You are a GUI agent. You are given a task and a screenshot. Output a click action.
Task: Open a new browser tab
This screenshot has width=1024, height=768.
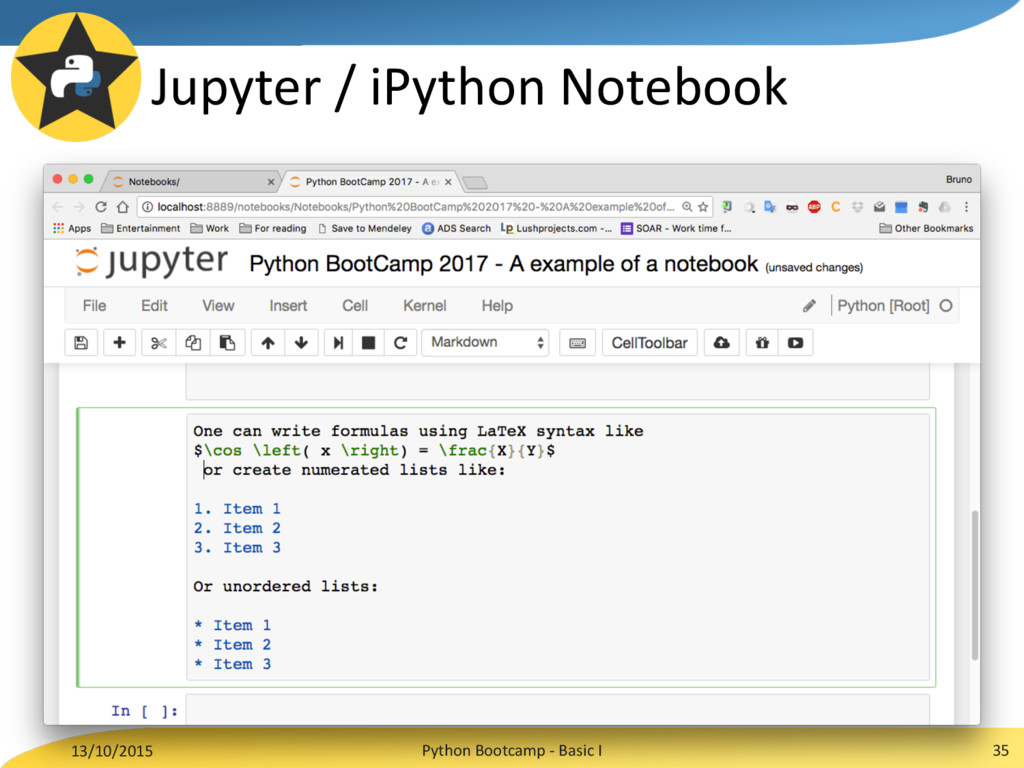[475, 182]
